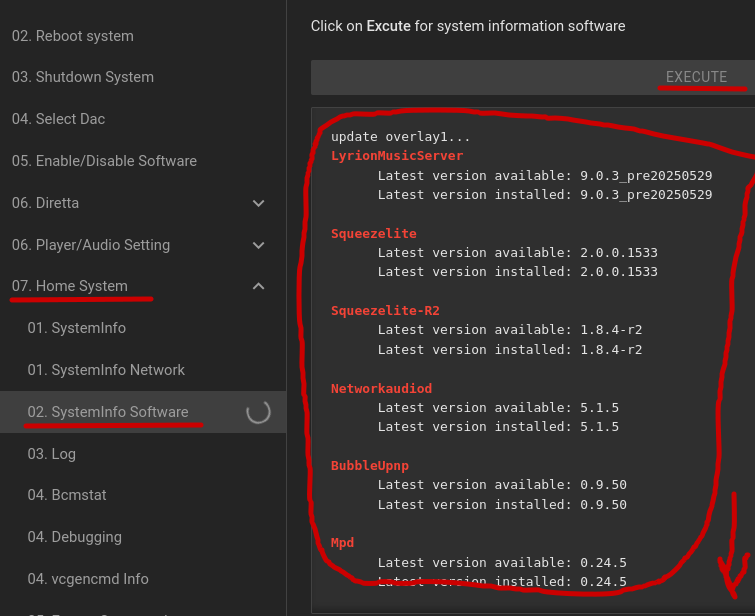Collapse the Home System chevron

[259, 287]
